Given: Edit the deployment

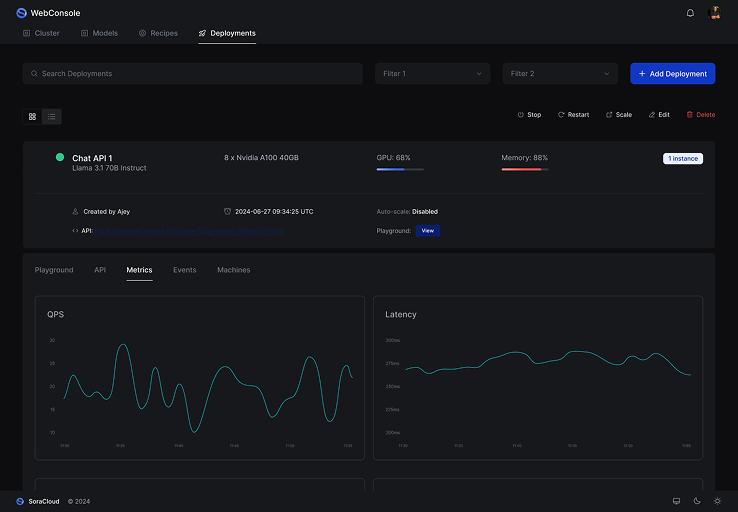Looking at the screenshot, I should 659,115.
